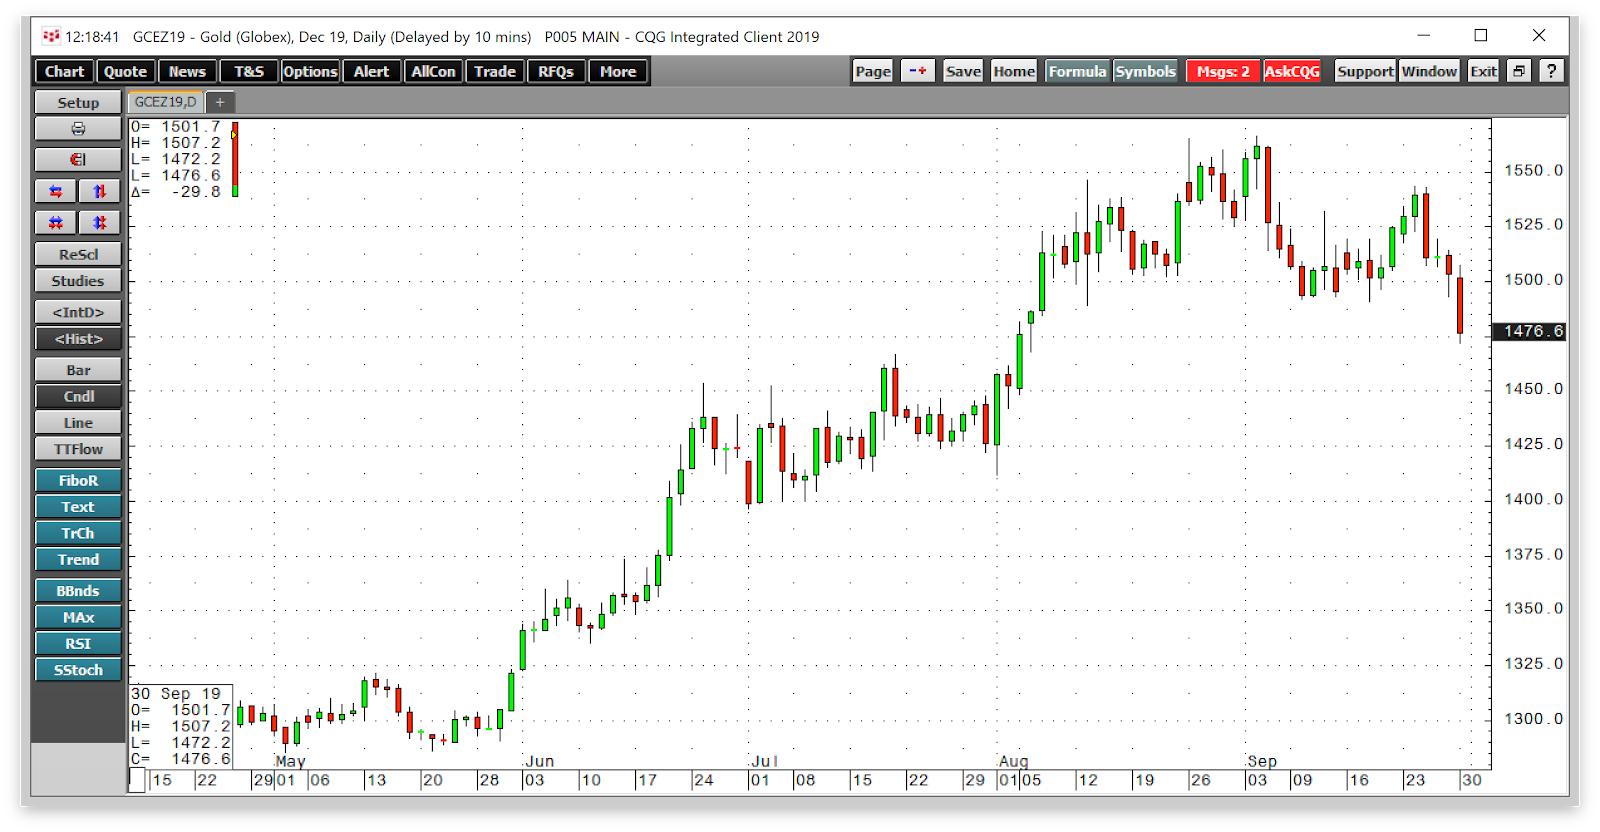Open the Trade menu item
Viewport: 1600px width, 832px height.
(x=495, y=71)
